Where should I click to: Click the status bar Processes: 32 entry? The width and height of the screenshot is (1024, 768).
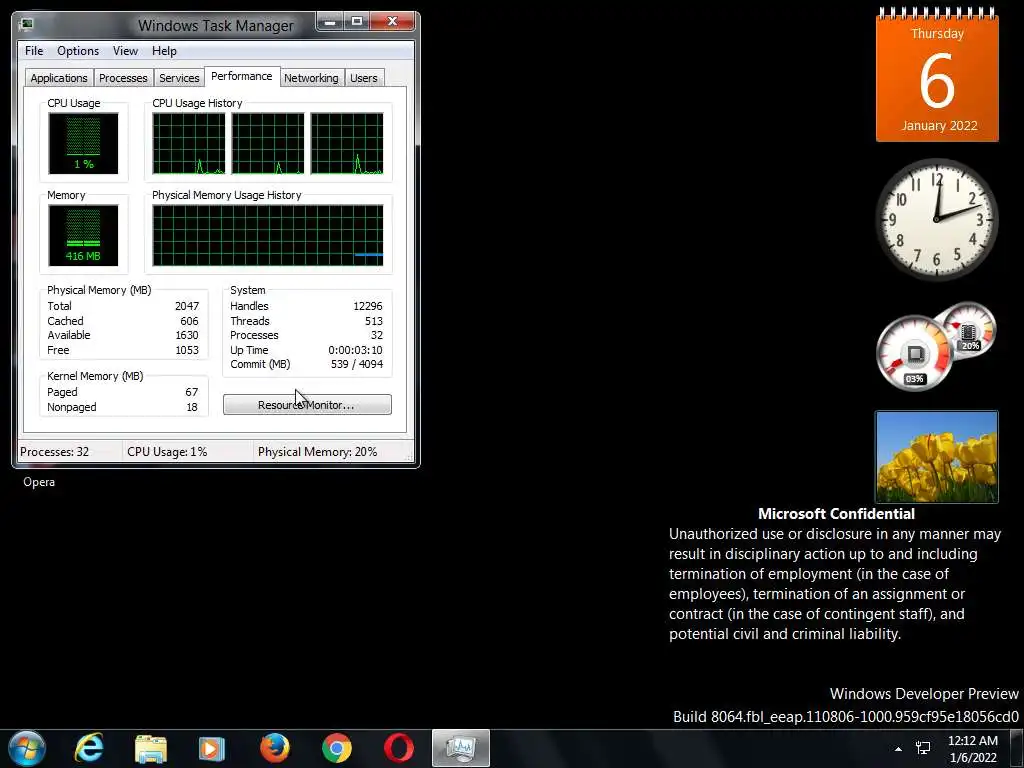(x=54, y=452)
